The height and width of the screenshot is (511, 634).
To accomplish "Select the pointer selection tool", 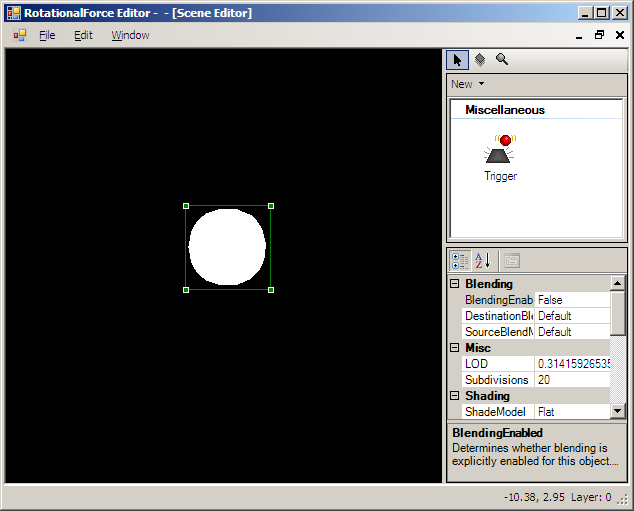I will (457, 60).
